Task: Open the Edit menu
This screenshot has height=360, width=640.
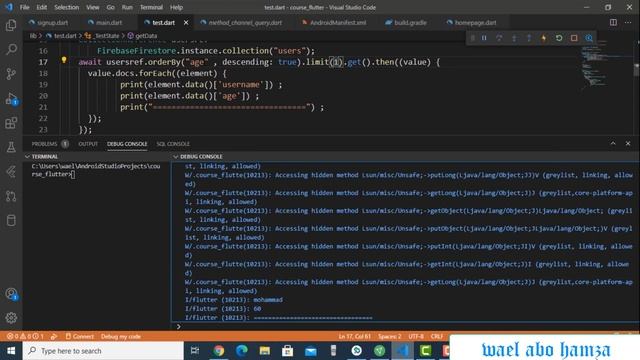Action: point(42,7)
